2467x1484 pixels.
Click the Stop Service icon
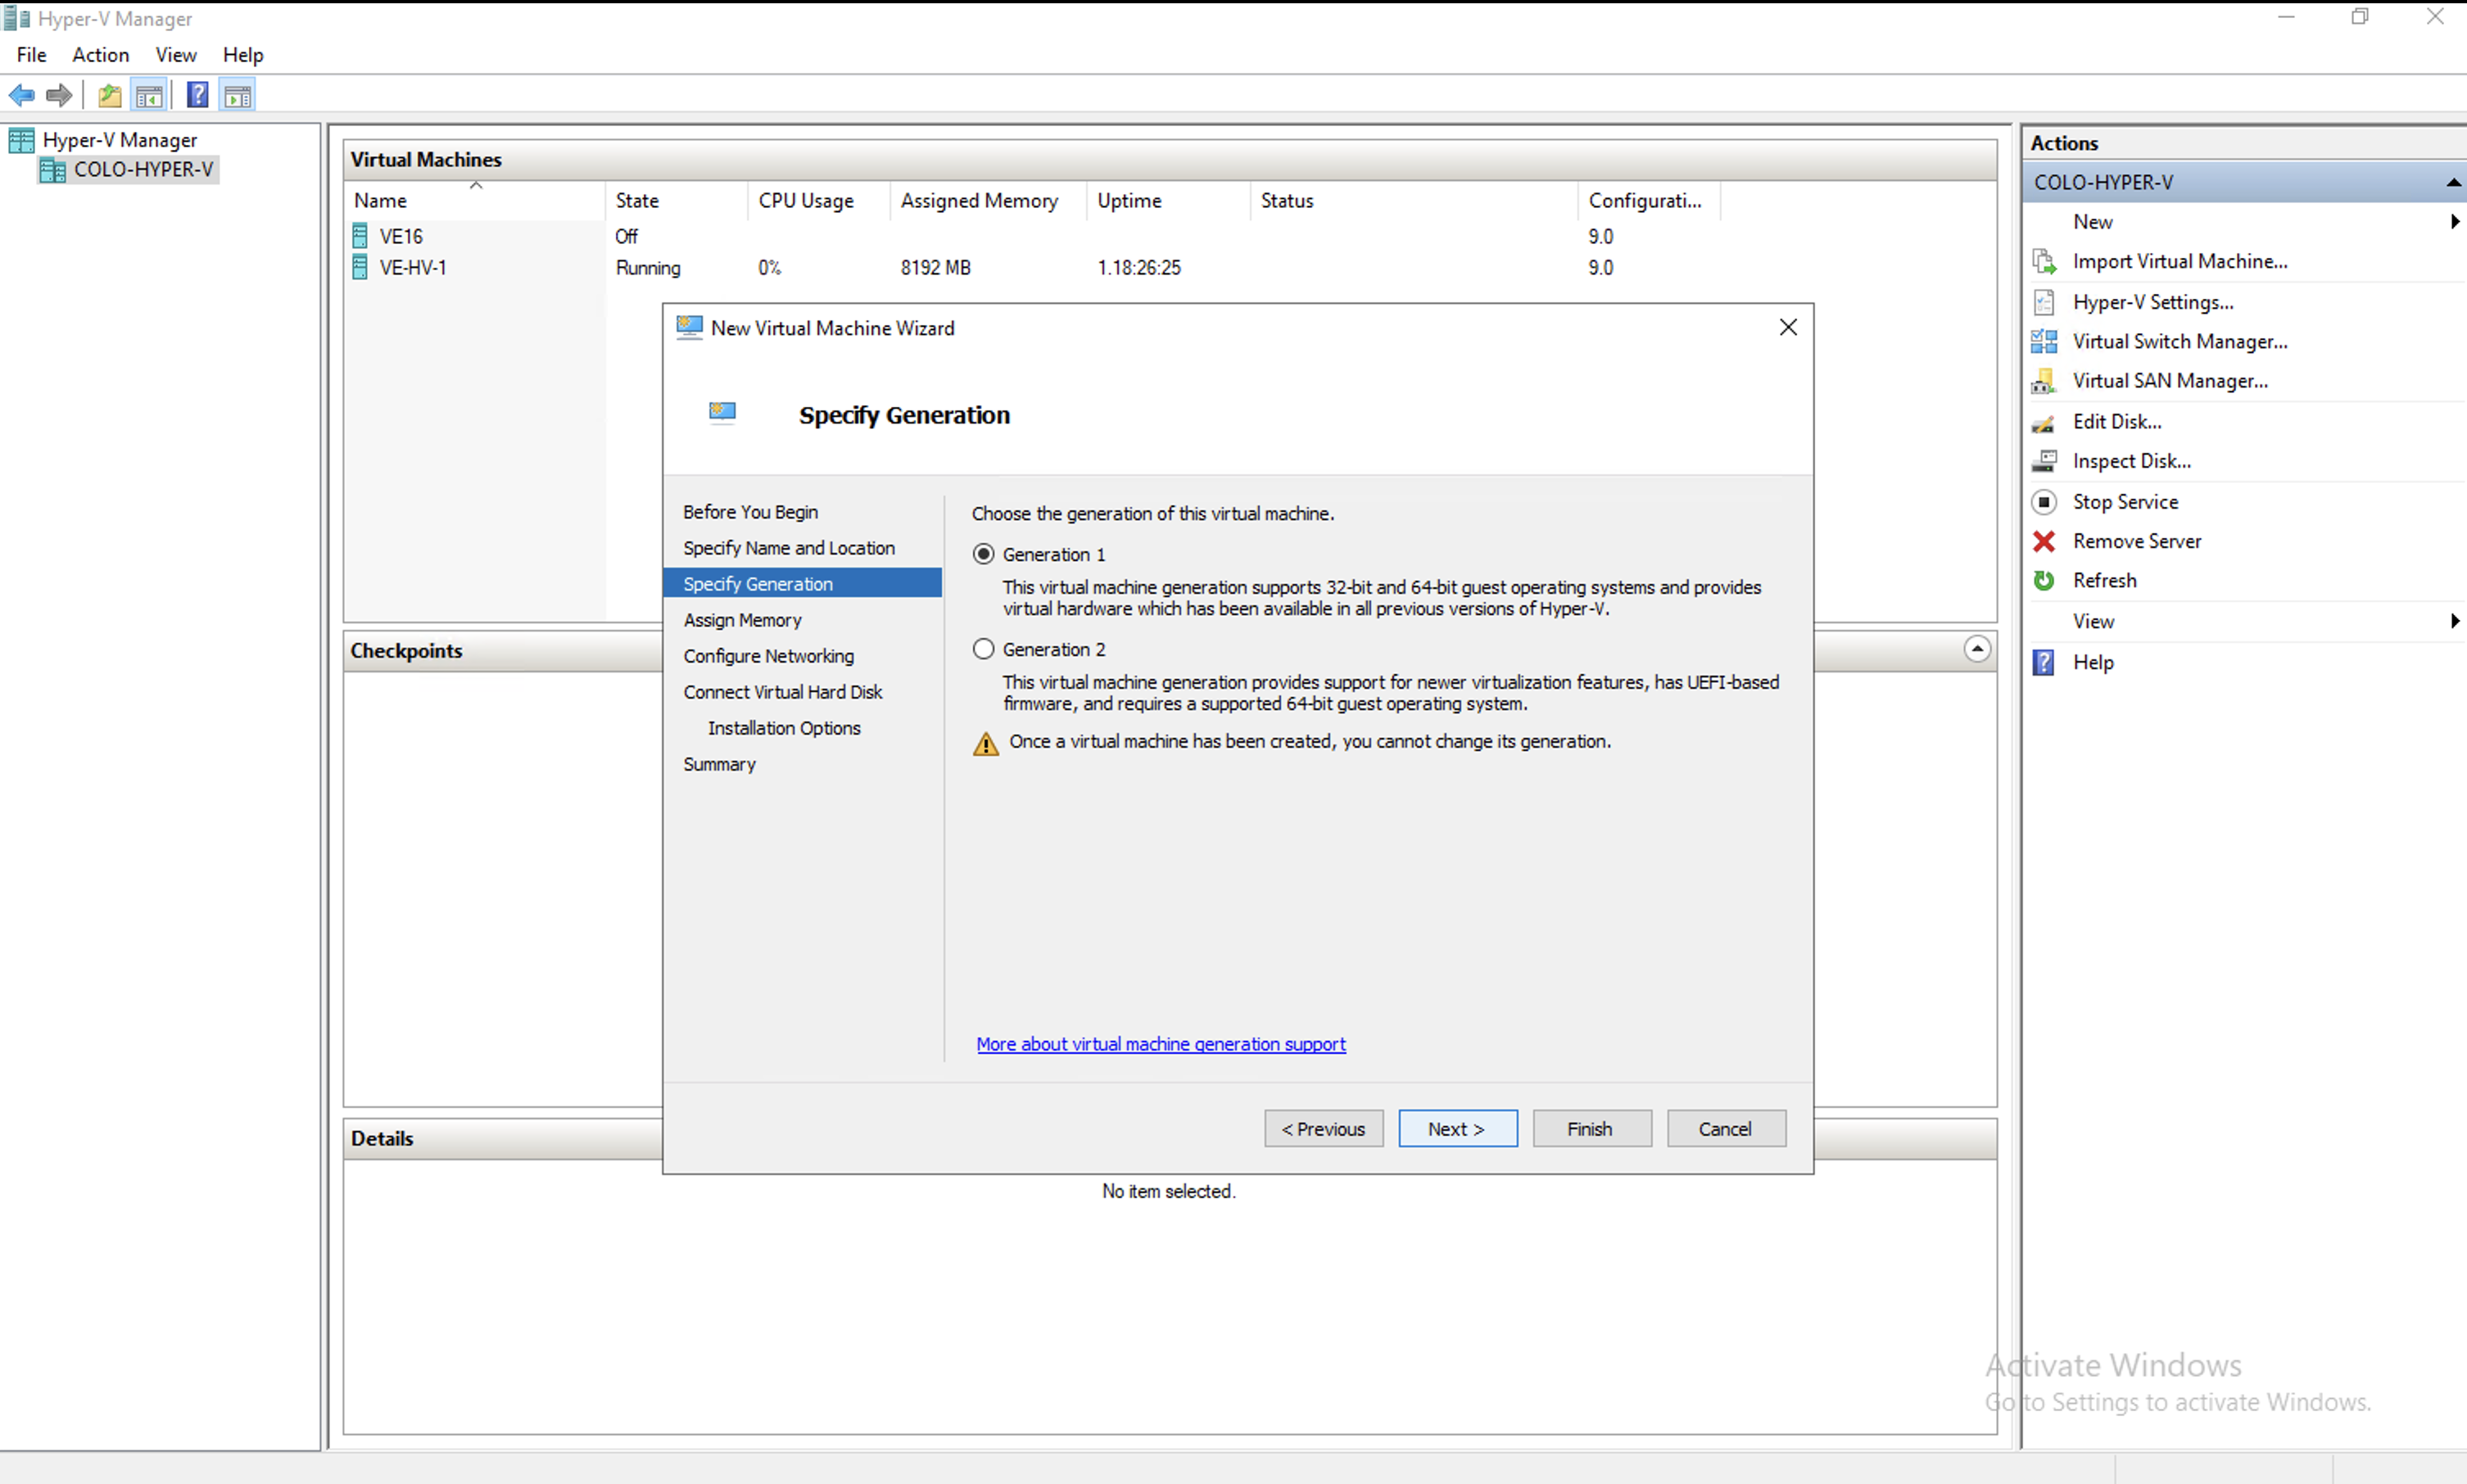pos(2044,502)
